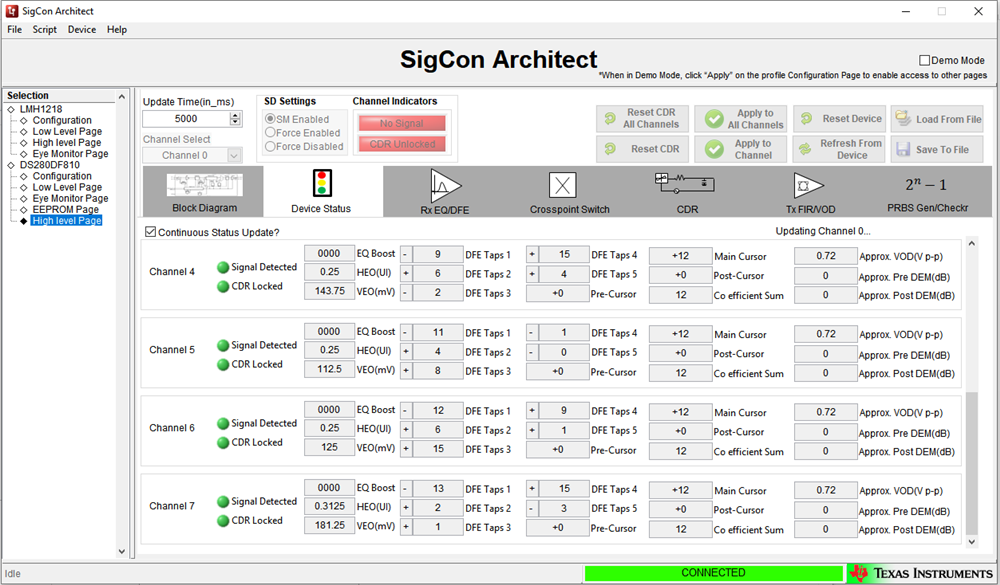Viewport: 1000px width, 585px height.
Task: Select LMH1218 Eye Monitor Page
Action: tap(70, 154)
